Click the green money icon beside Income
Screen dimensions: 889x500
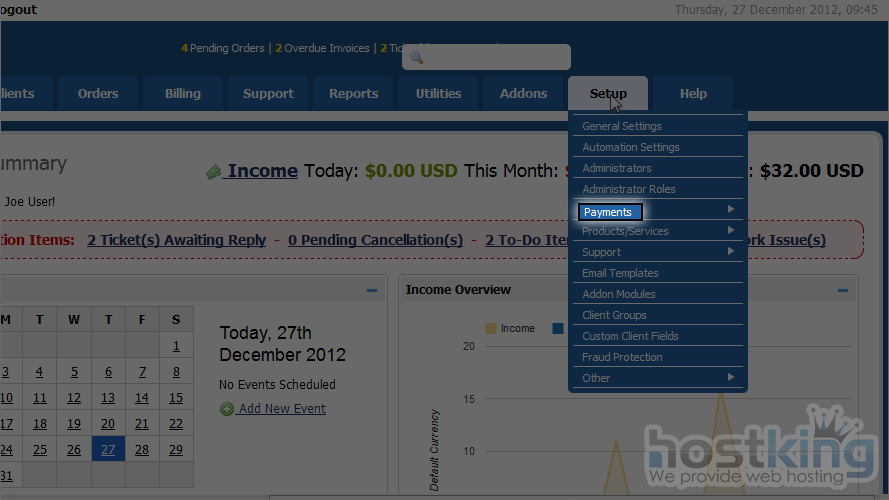213,172
